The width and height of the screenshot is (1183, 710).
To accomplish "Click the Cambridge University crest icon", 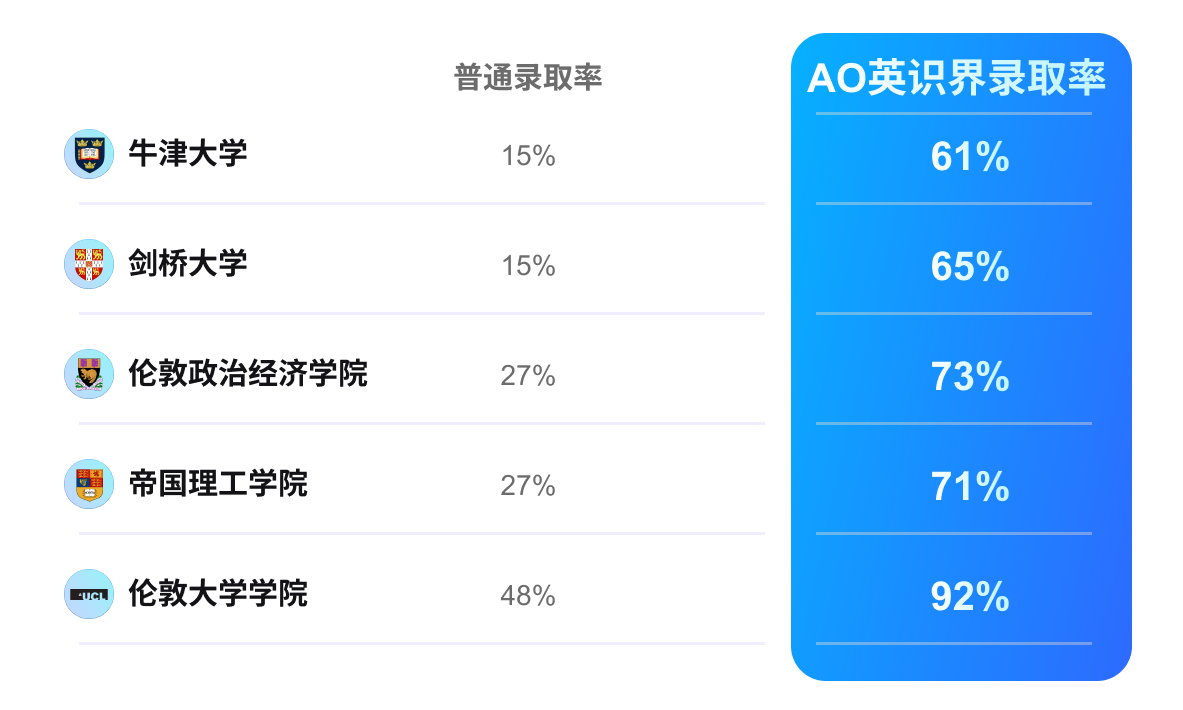I will pos(89,264).
